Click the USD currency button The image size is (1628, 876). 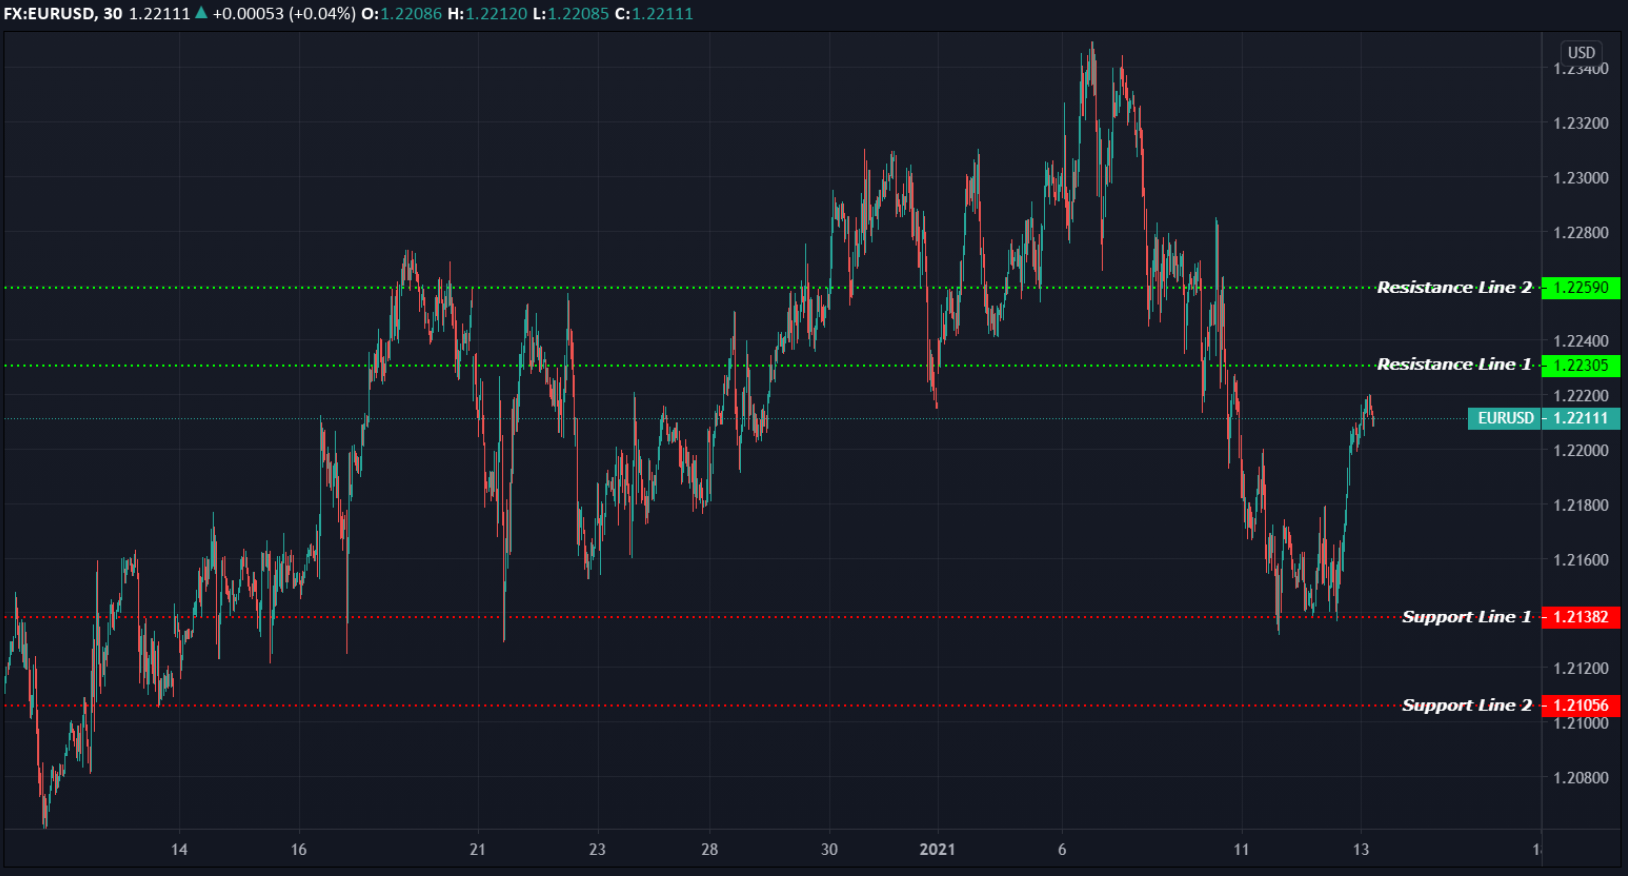click(x=1581, y=52)
